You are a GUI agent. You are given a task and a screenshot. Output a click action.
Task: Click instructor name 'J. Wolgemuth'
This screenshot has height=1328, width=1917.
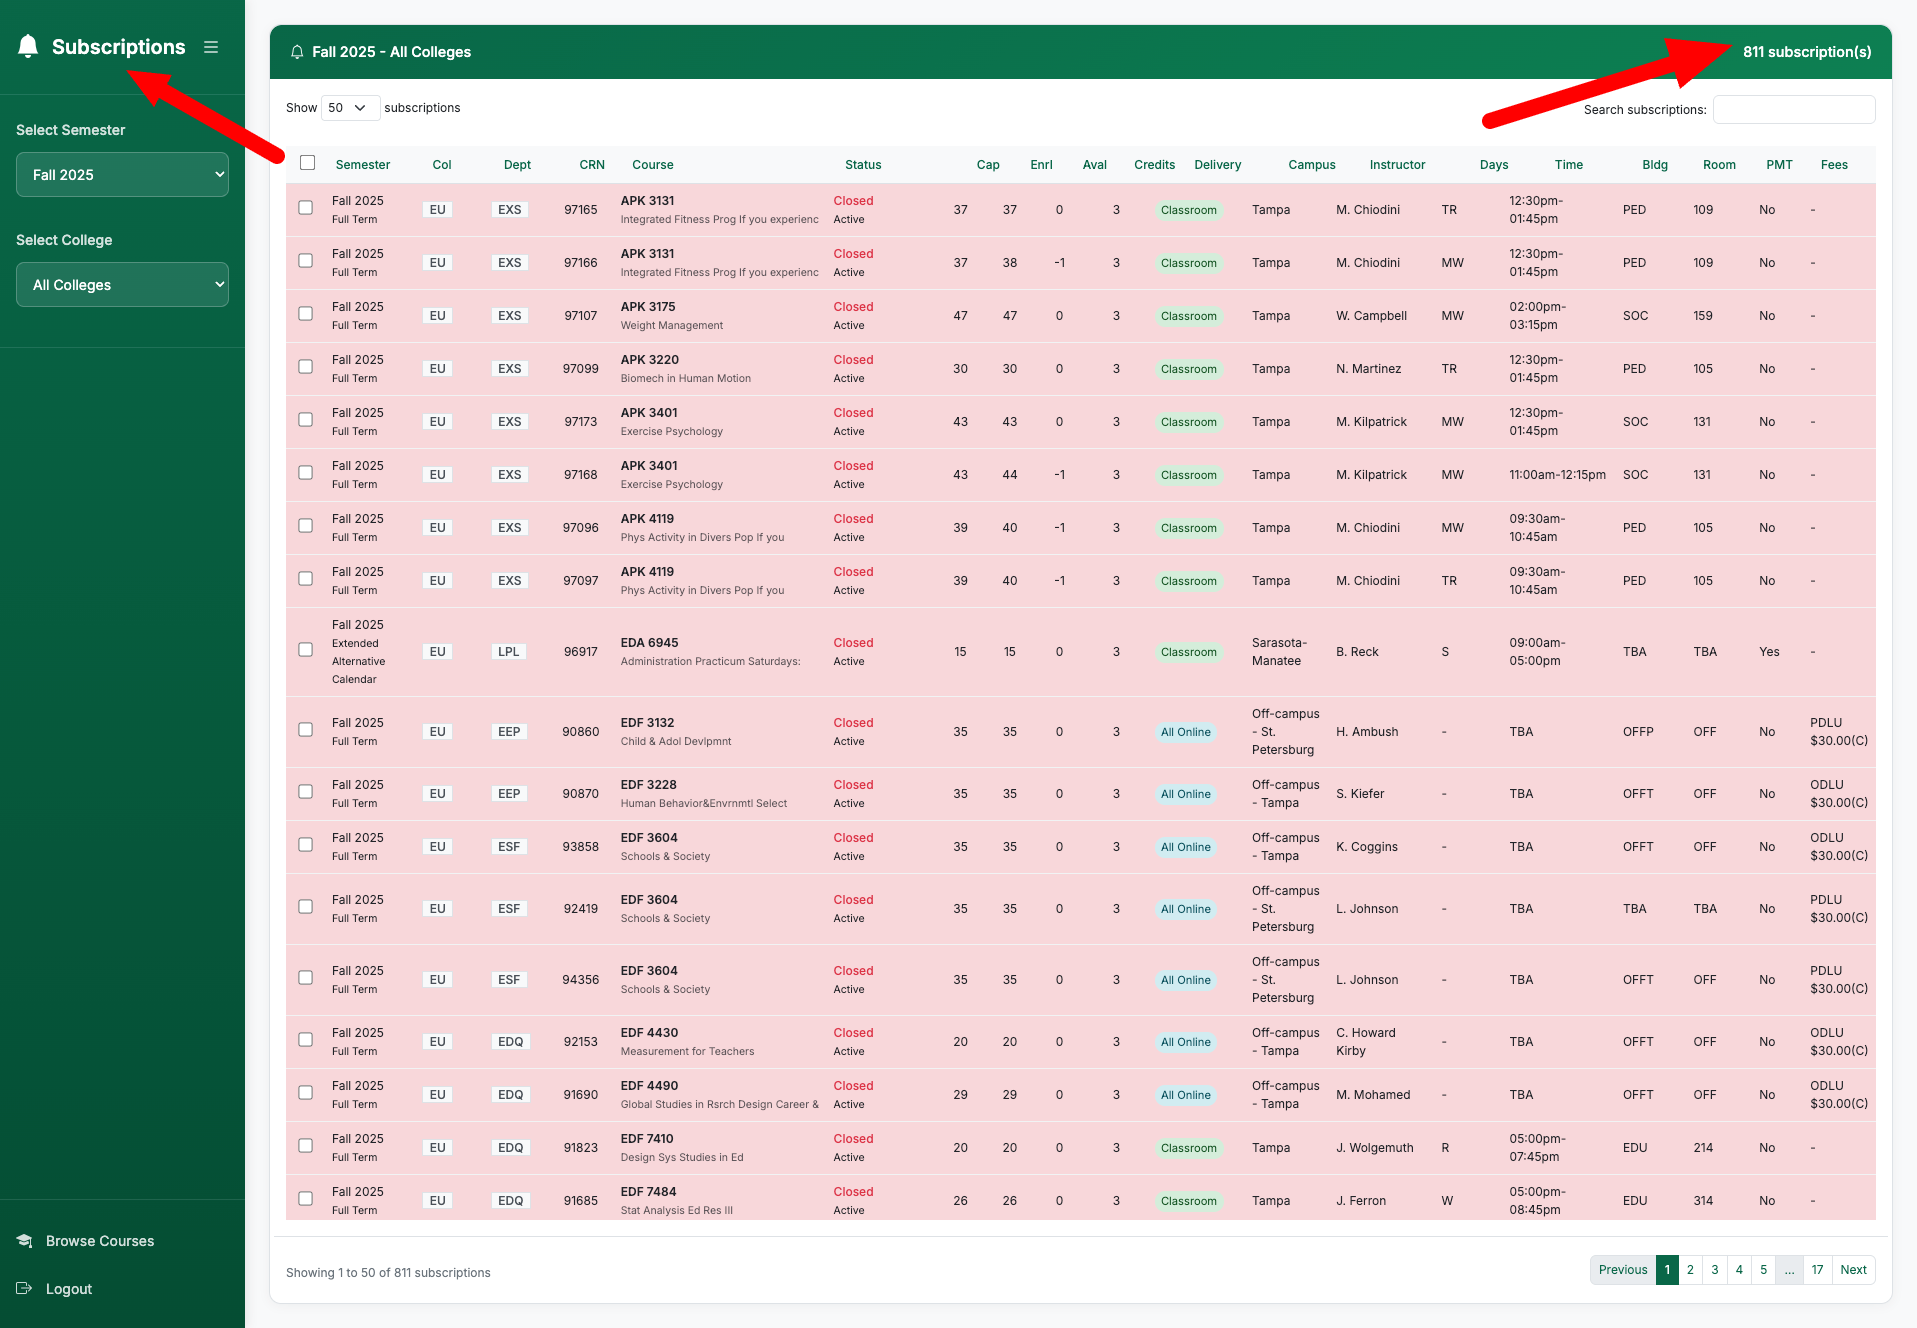(x=1375, y=1148)
